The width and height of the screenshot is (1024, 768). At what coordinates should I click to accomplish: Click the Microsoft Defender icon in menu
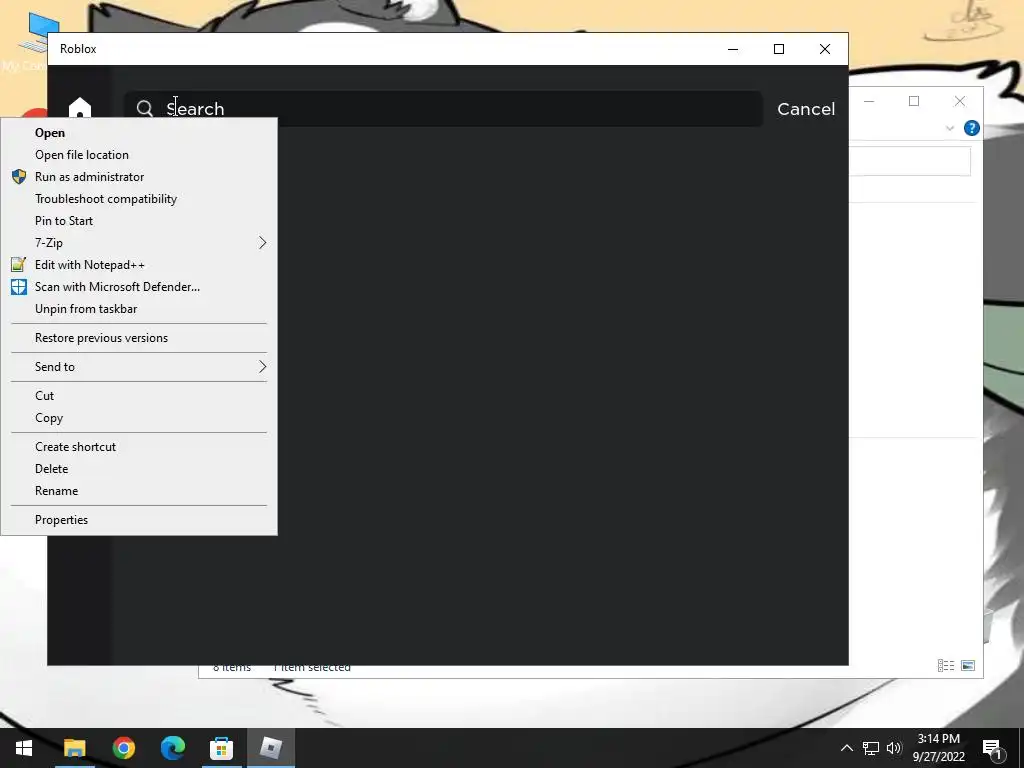[19, 287]
